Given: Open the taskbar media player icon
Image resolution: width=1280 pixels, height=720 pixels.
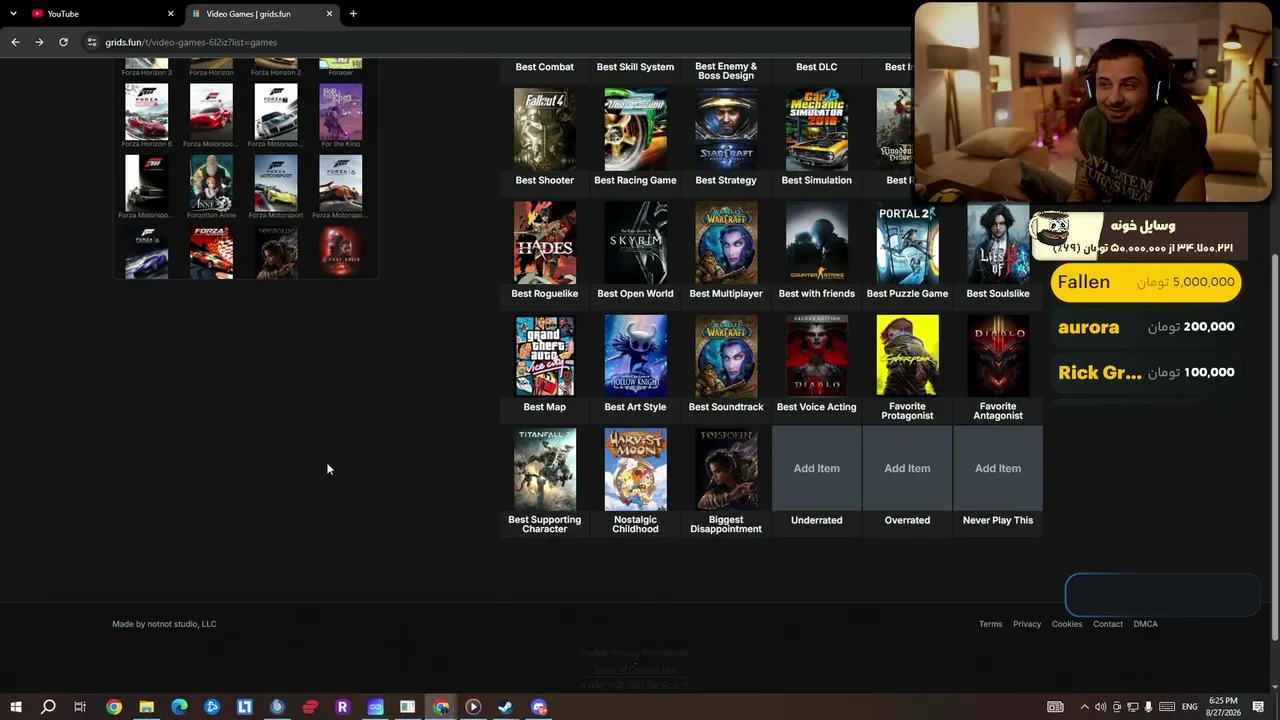Looking at the screenshot, I should coord(473,707).
